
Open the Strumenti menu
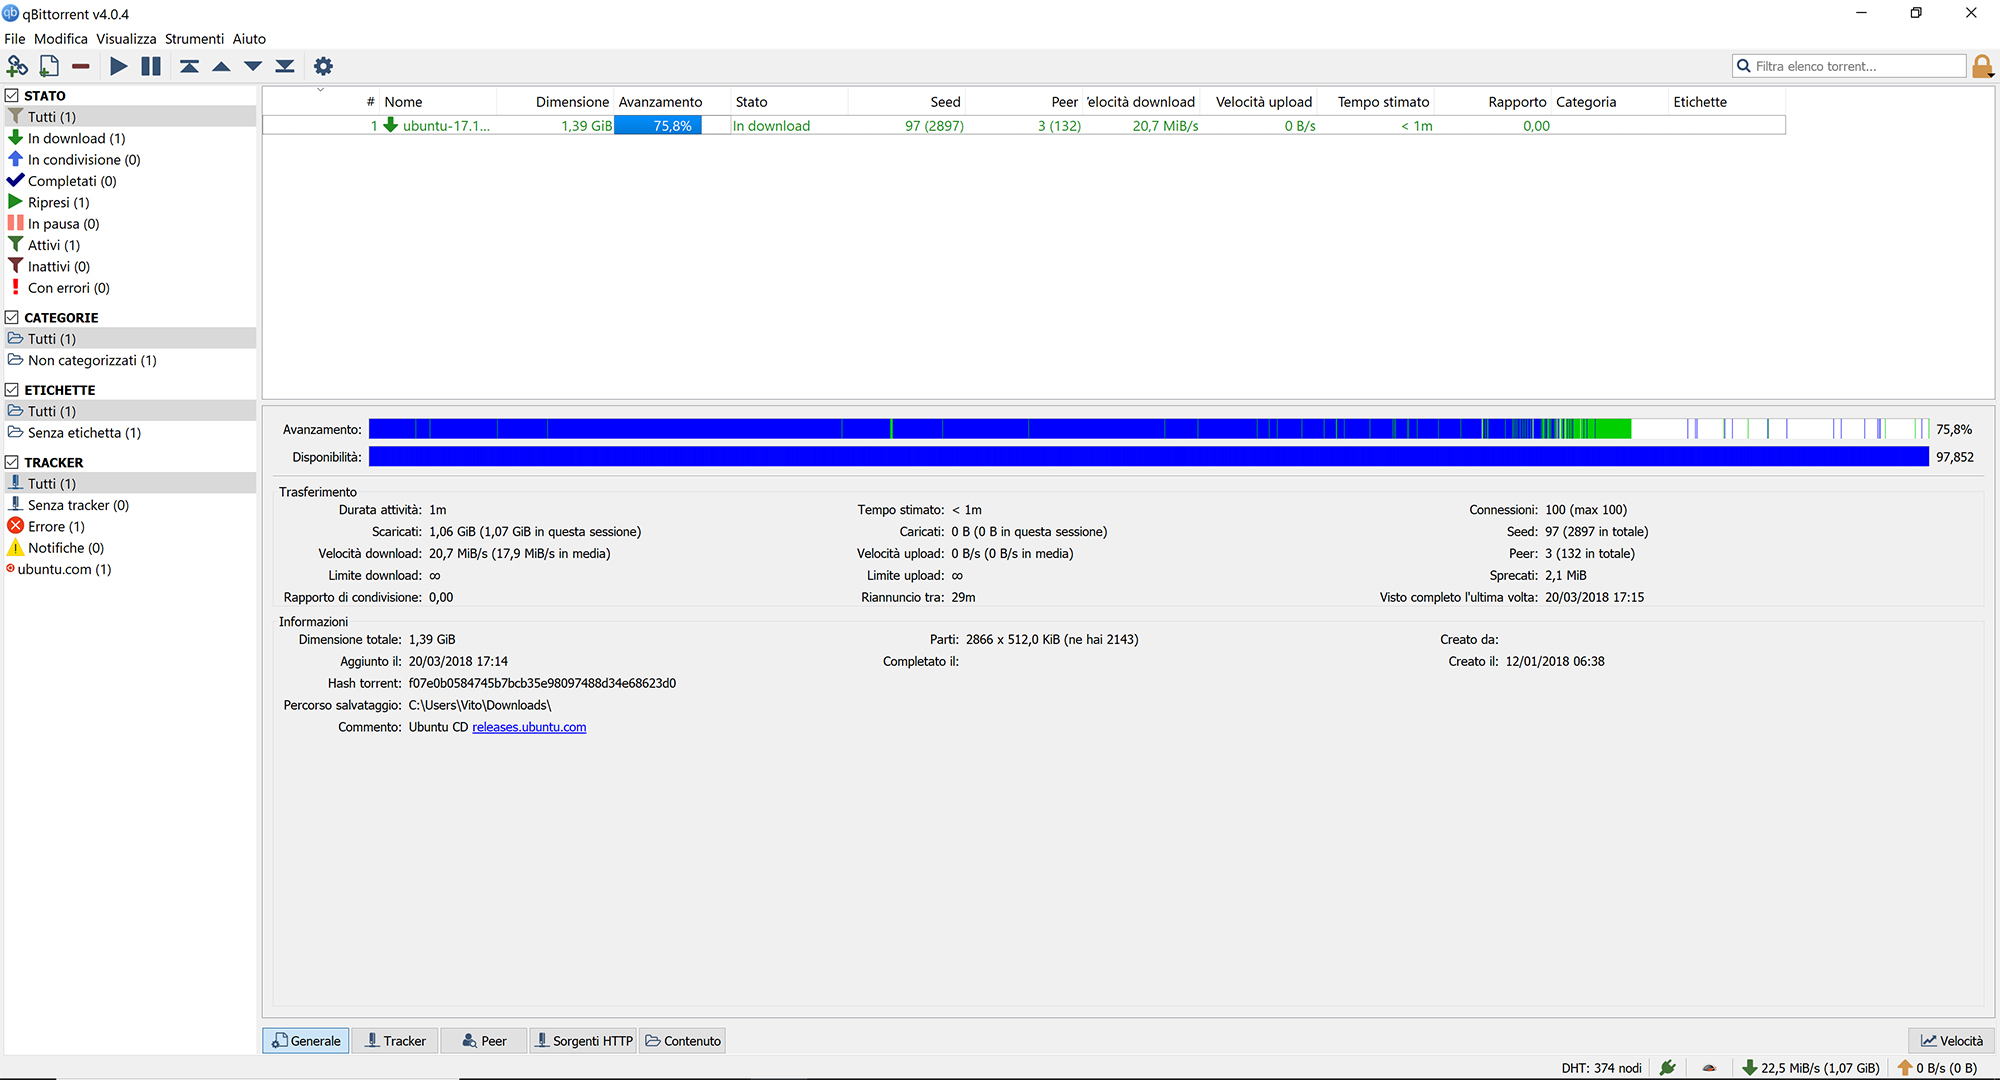[x=194, y=38]
